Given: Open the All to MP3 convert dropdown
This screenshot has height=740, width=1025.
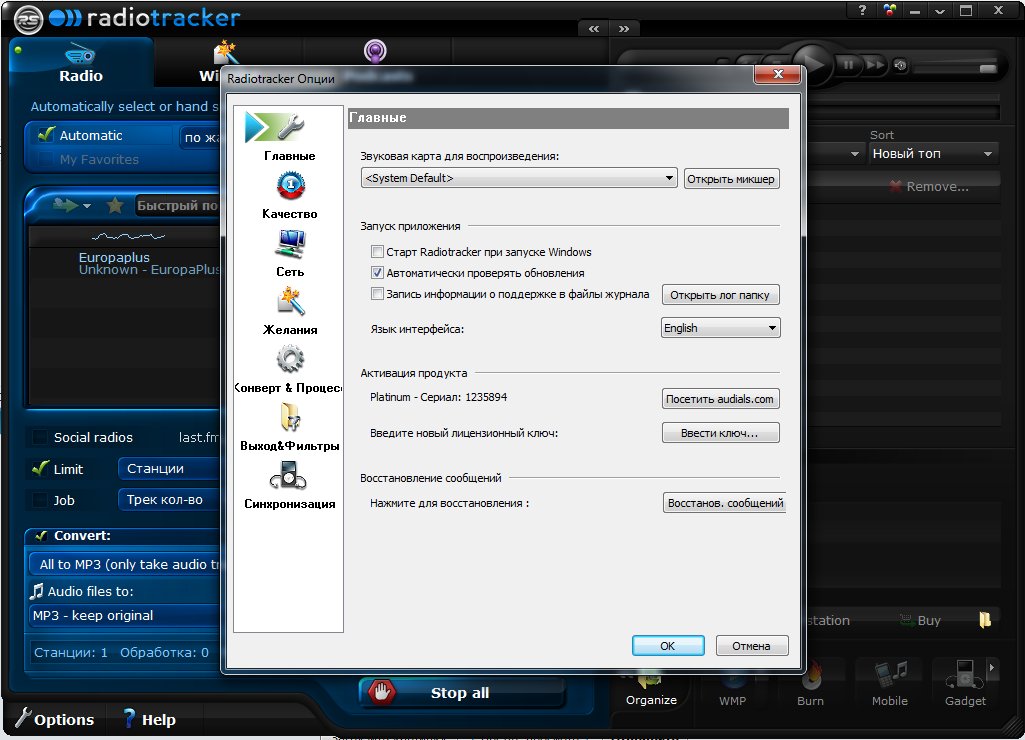Looking at the screenshot, I should coord(125,564).
